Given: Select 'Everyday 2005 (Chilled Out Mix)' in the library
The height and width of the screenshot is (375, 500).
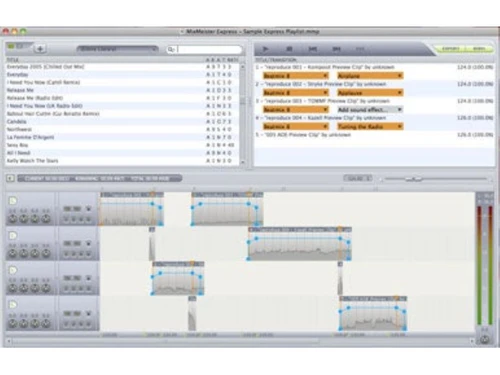Looking at the screenshot, I should pyautogui.click(x=122, y=67).
